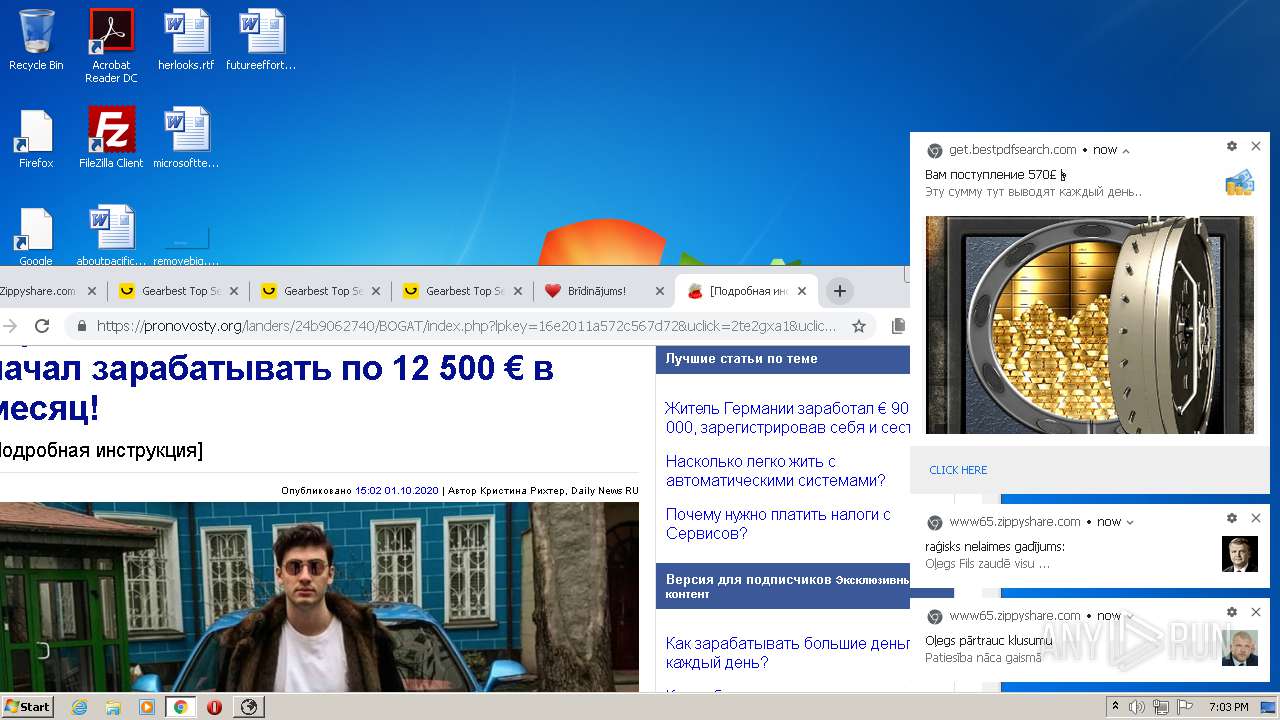The image size is (1280, 720).
Task: Open a new Chrome tab
Action: pyautogui.click(x=839, y=291)
